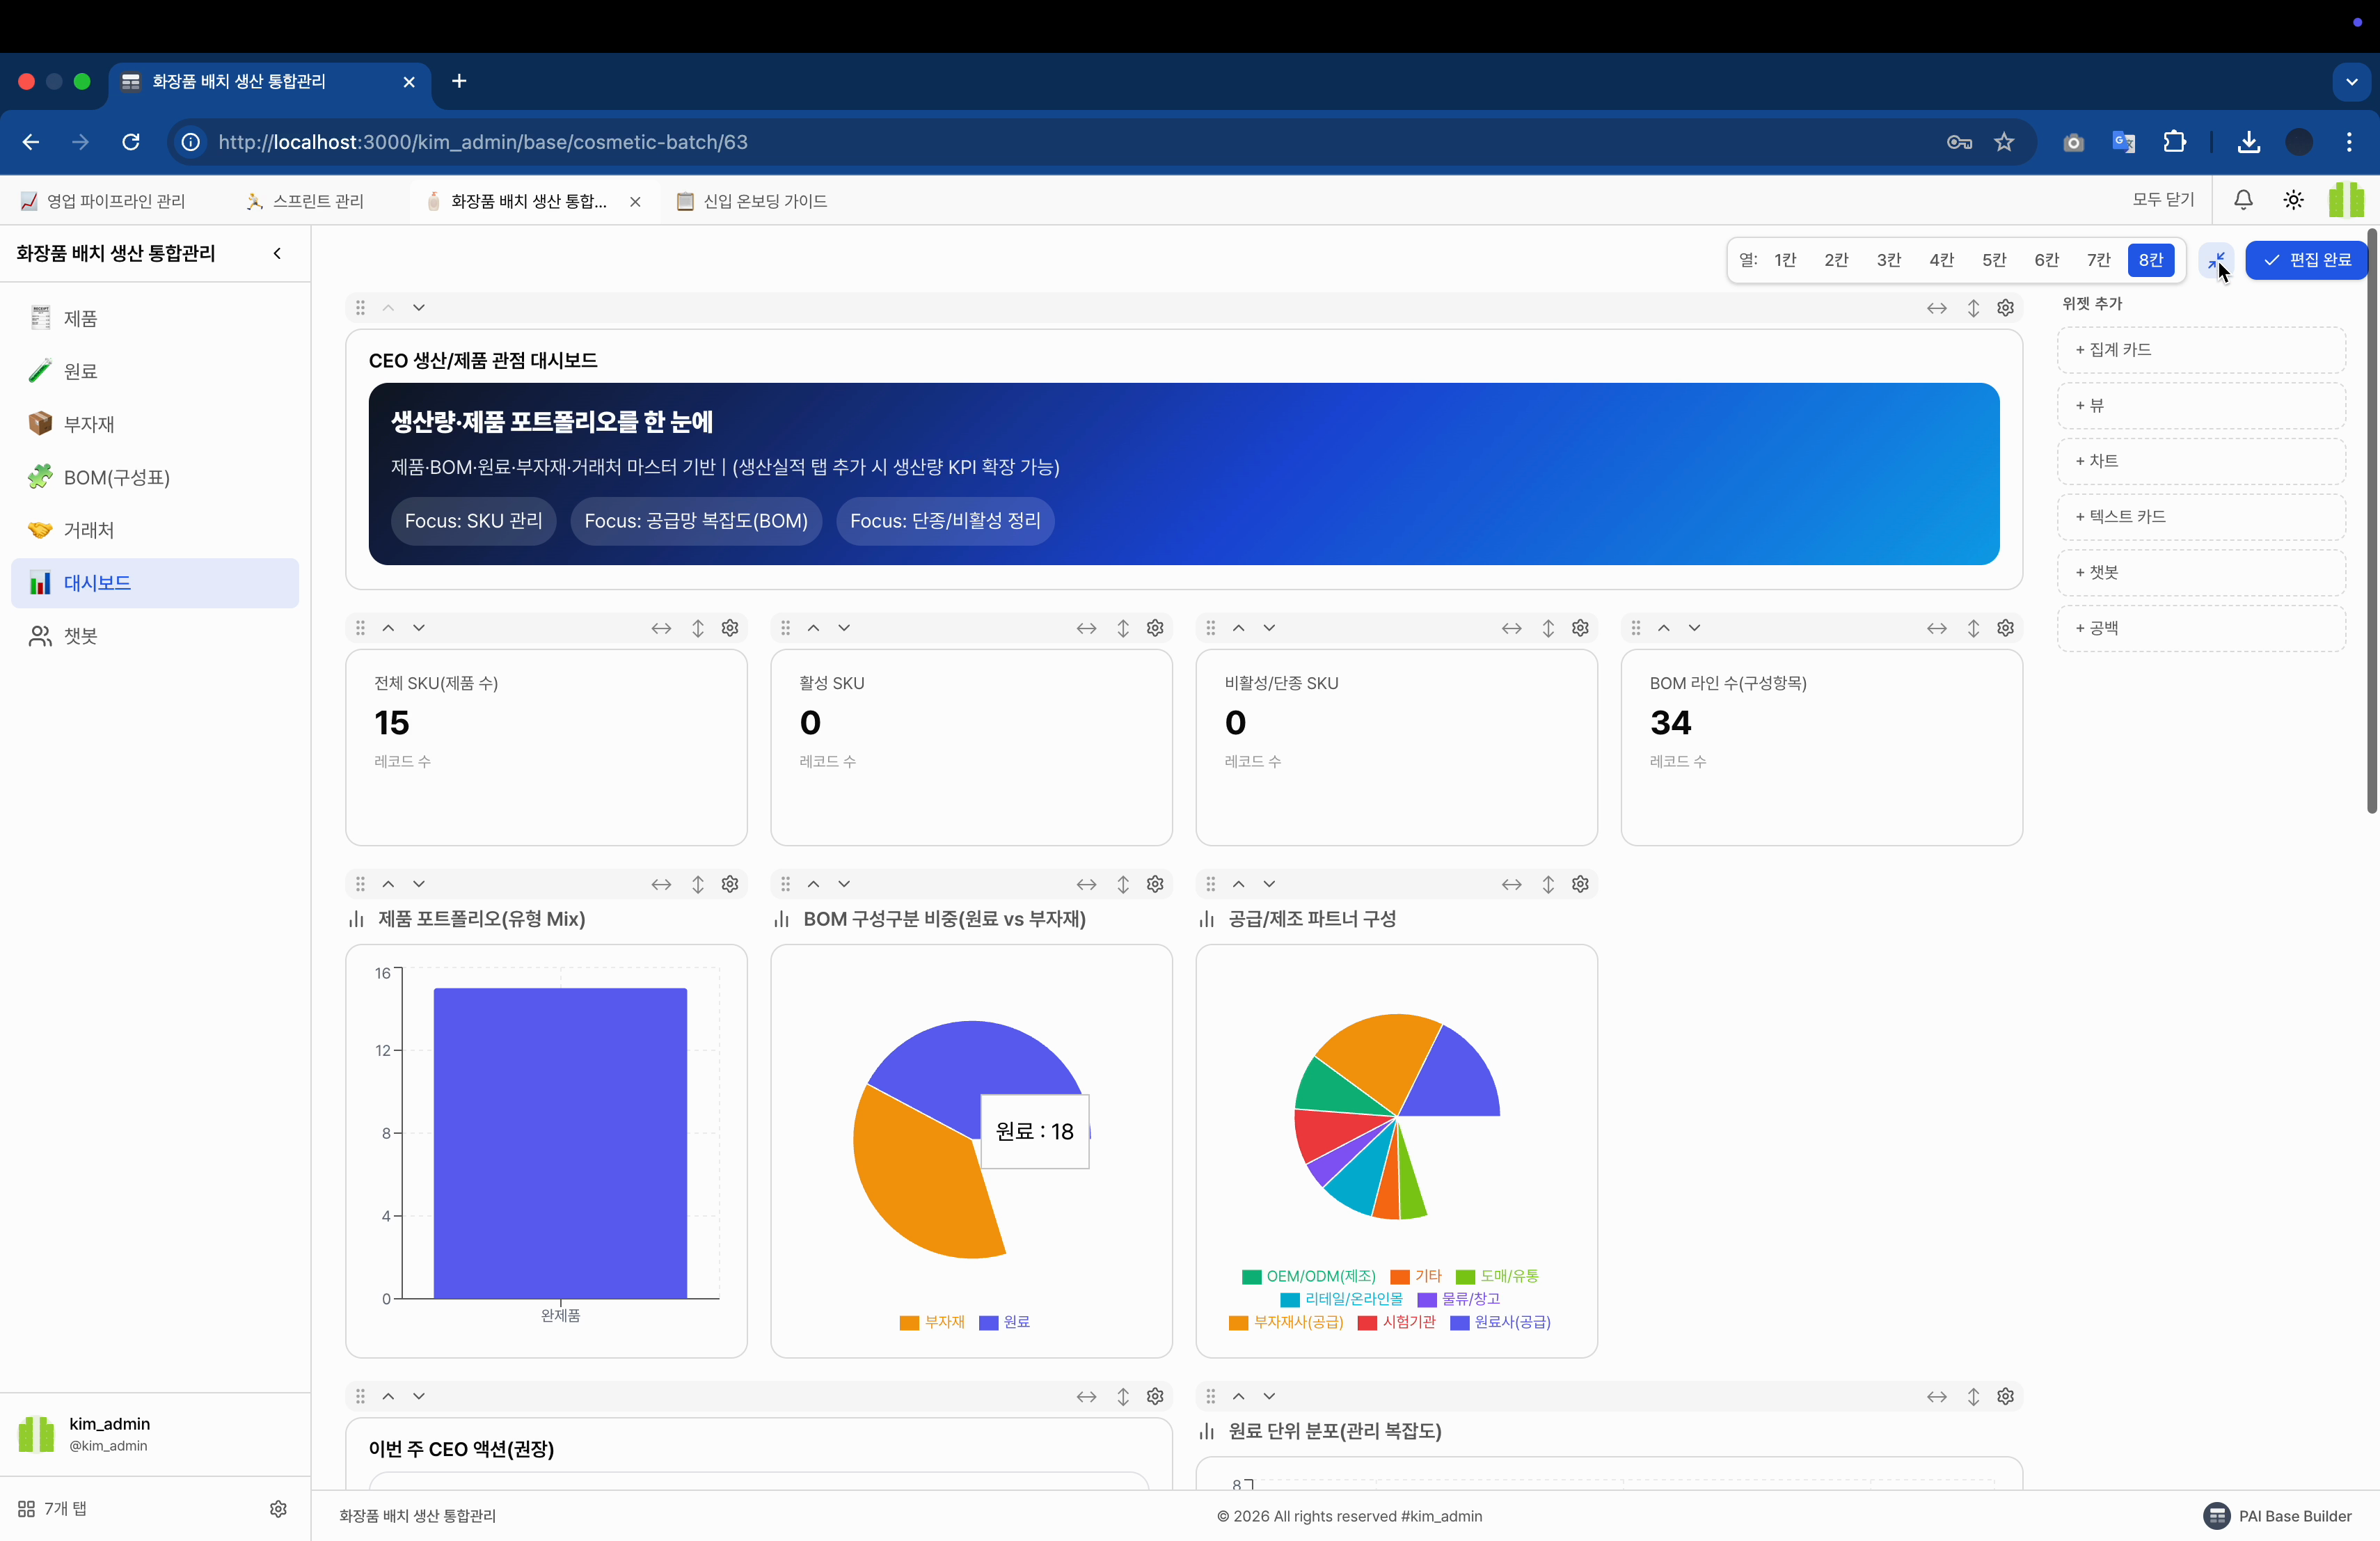Viewport: 2380px width, 1541px height.
Task: Select the 4칸 column layout
Action: tap(1941, 260)
